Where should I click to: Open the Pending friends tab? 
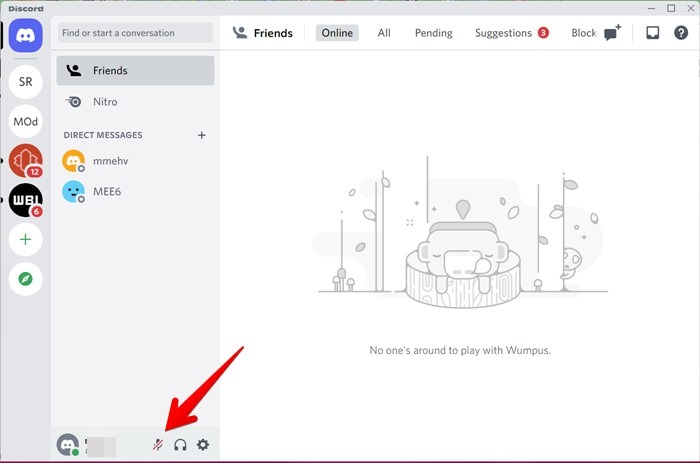(x=433, y=33)
